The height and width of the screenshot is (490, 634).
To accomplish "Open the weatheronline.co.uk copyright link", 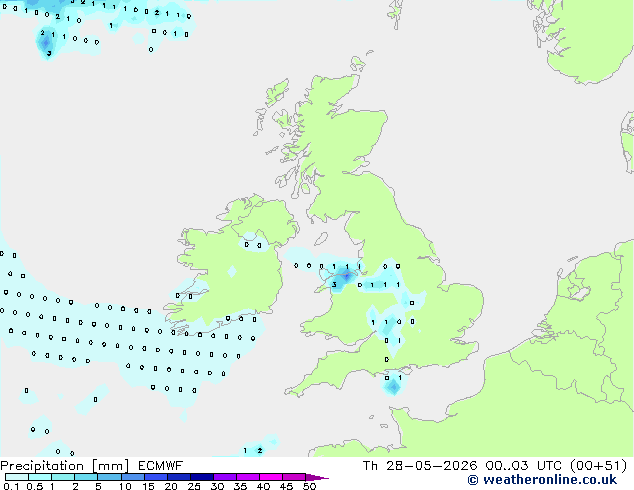I will click(x=542, y=480).
